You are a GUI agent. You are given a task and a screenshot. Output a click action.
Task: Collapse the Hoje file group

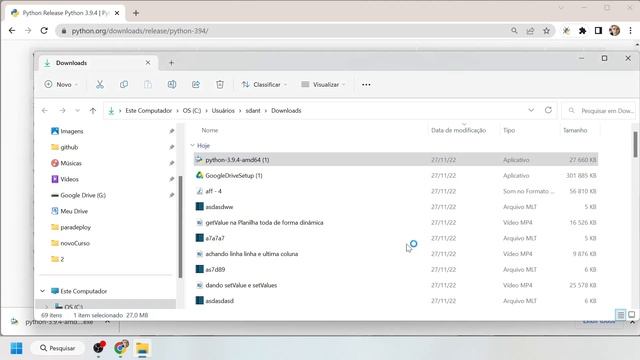193,145
